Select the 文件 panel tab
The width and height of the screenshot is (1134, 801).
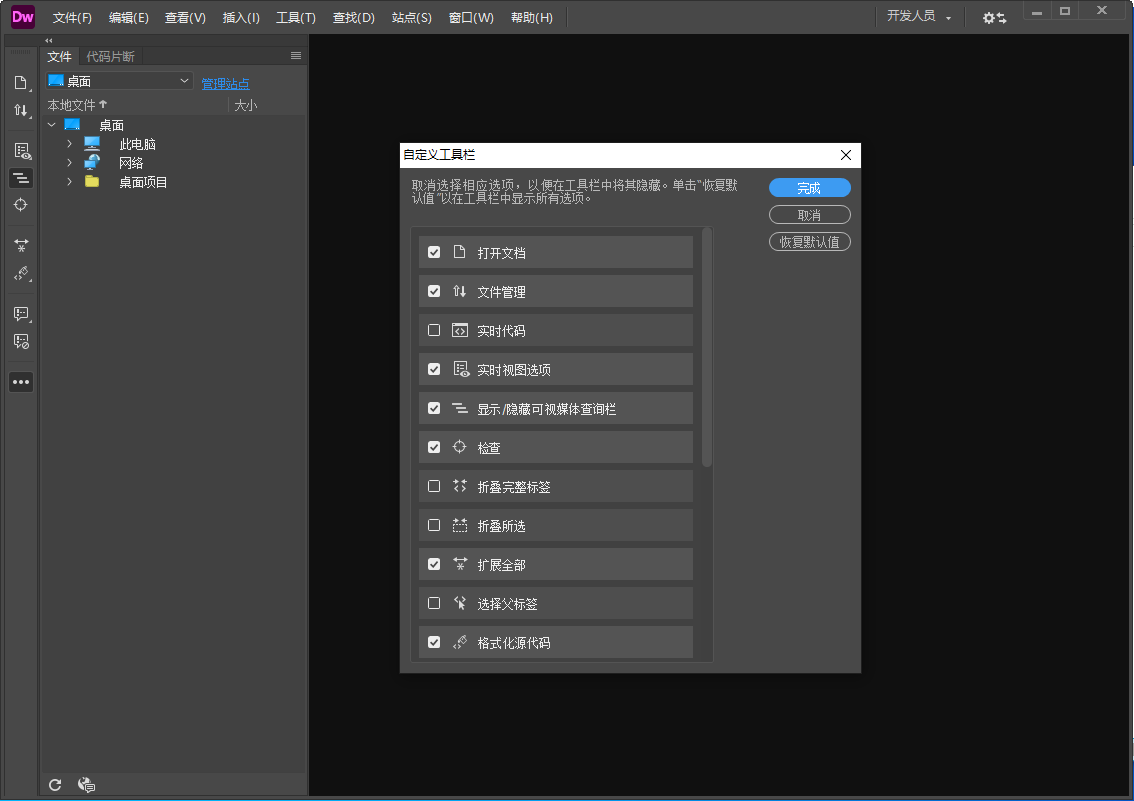[59, 56]
